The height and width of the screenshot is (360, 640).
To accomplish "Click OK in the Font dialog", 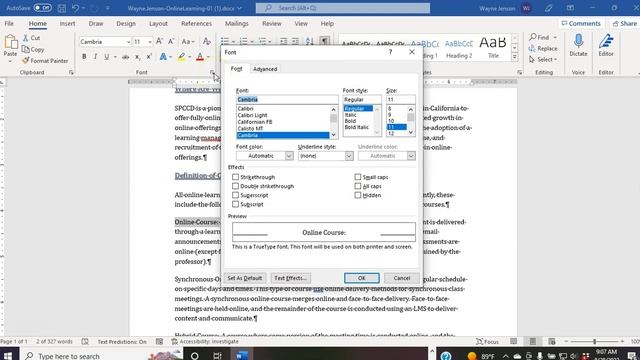I will coord(362,278).
